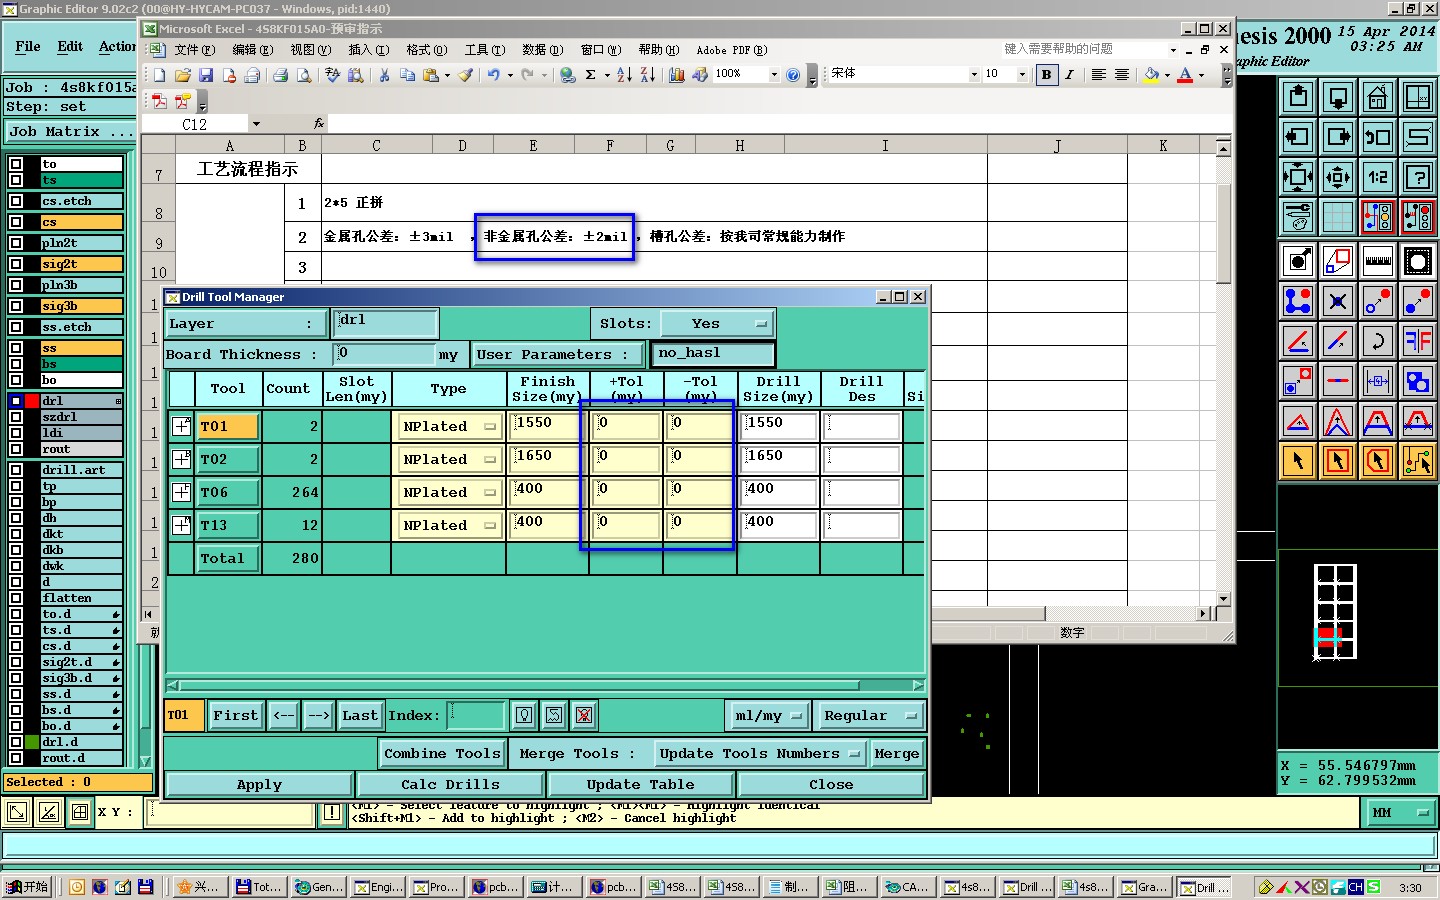Click Excel's Print icon
Image resolution: width=1440 pixels, height=900 pixels.
280,75
